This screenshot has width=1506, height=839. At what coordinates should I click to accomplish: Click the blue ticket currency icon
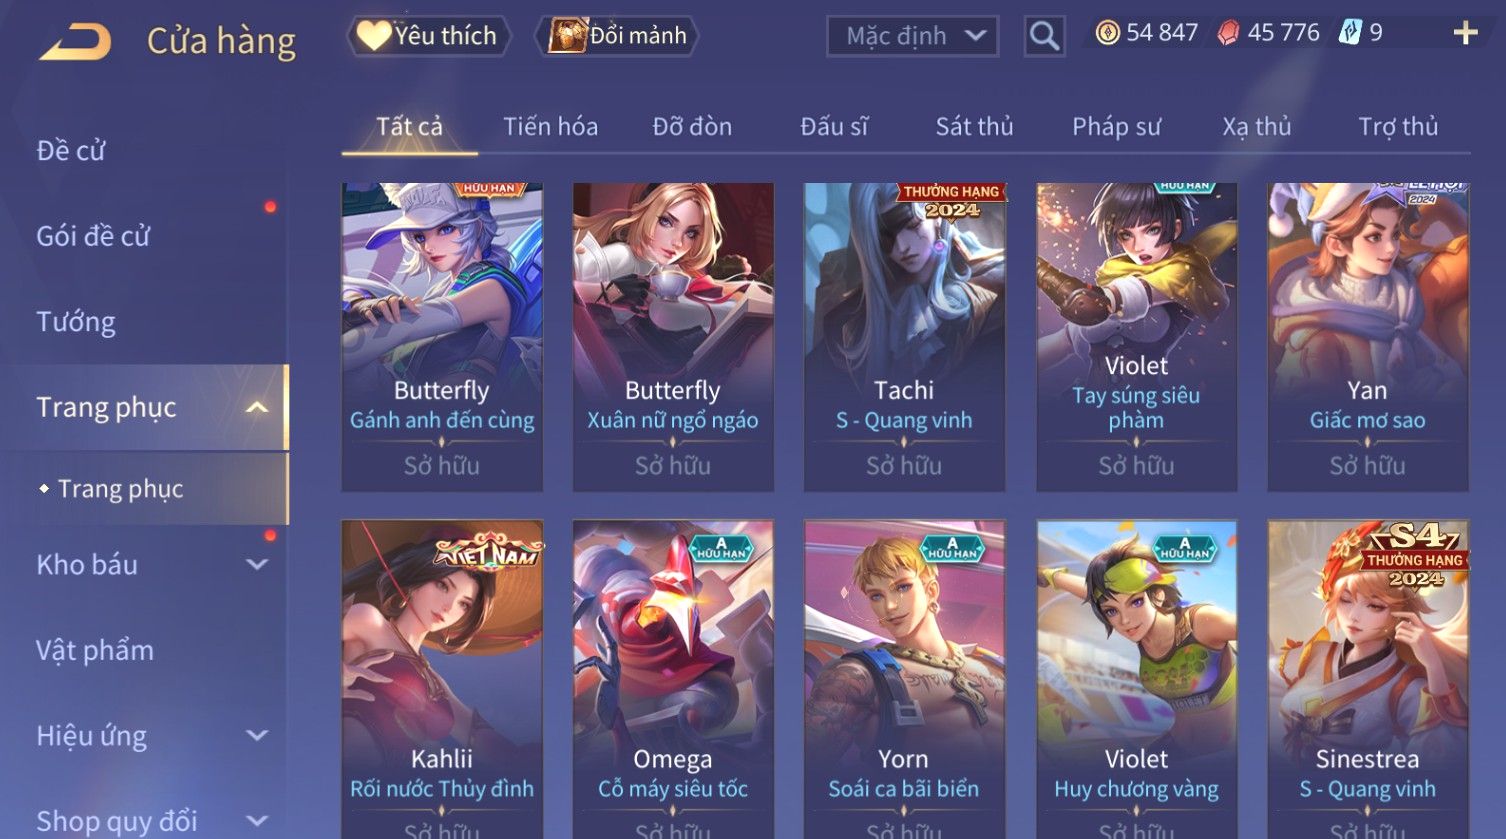pyautogui.click(x=1350, y=33)
